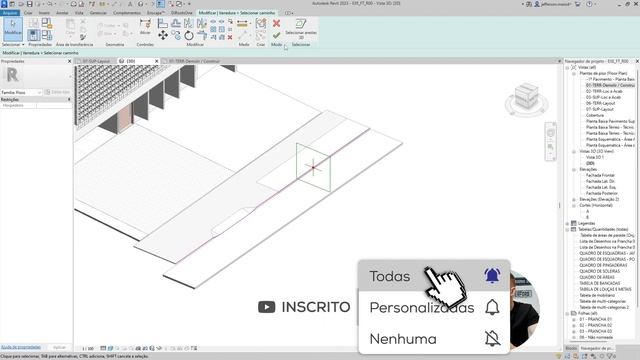
Task: Open TABELA DE BANCADAS schedule
Action: [600, 283]
